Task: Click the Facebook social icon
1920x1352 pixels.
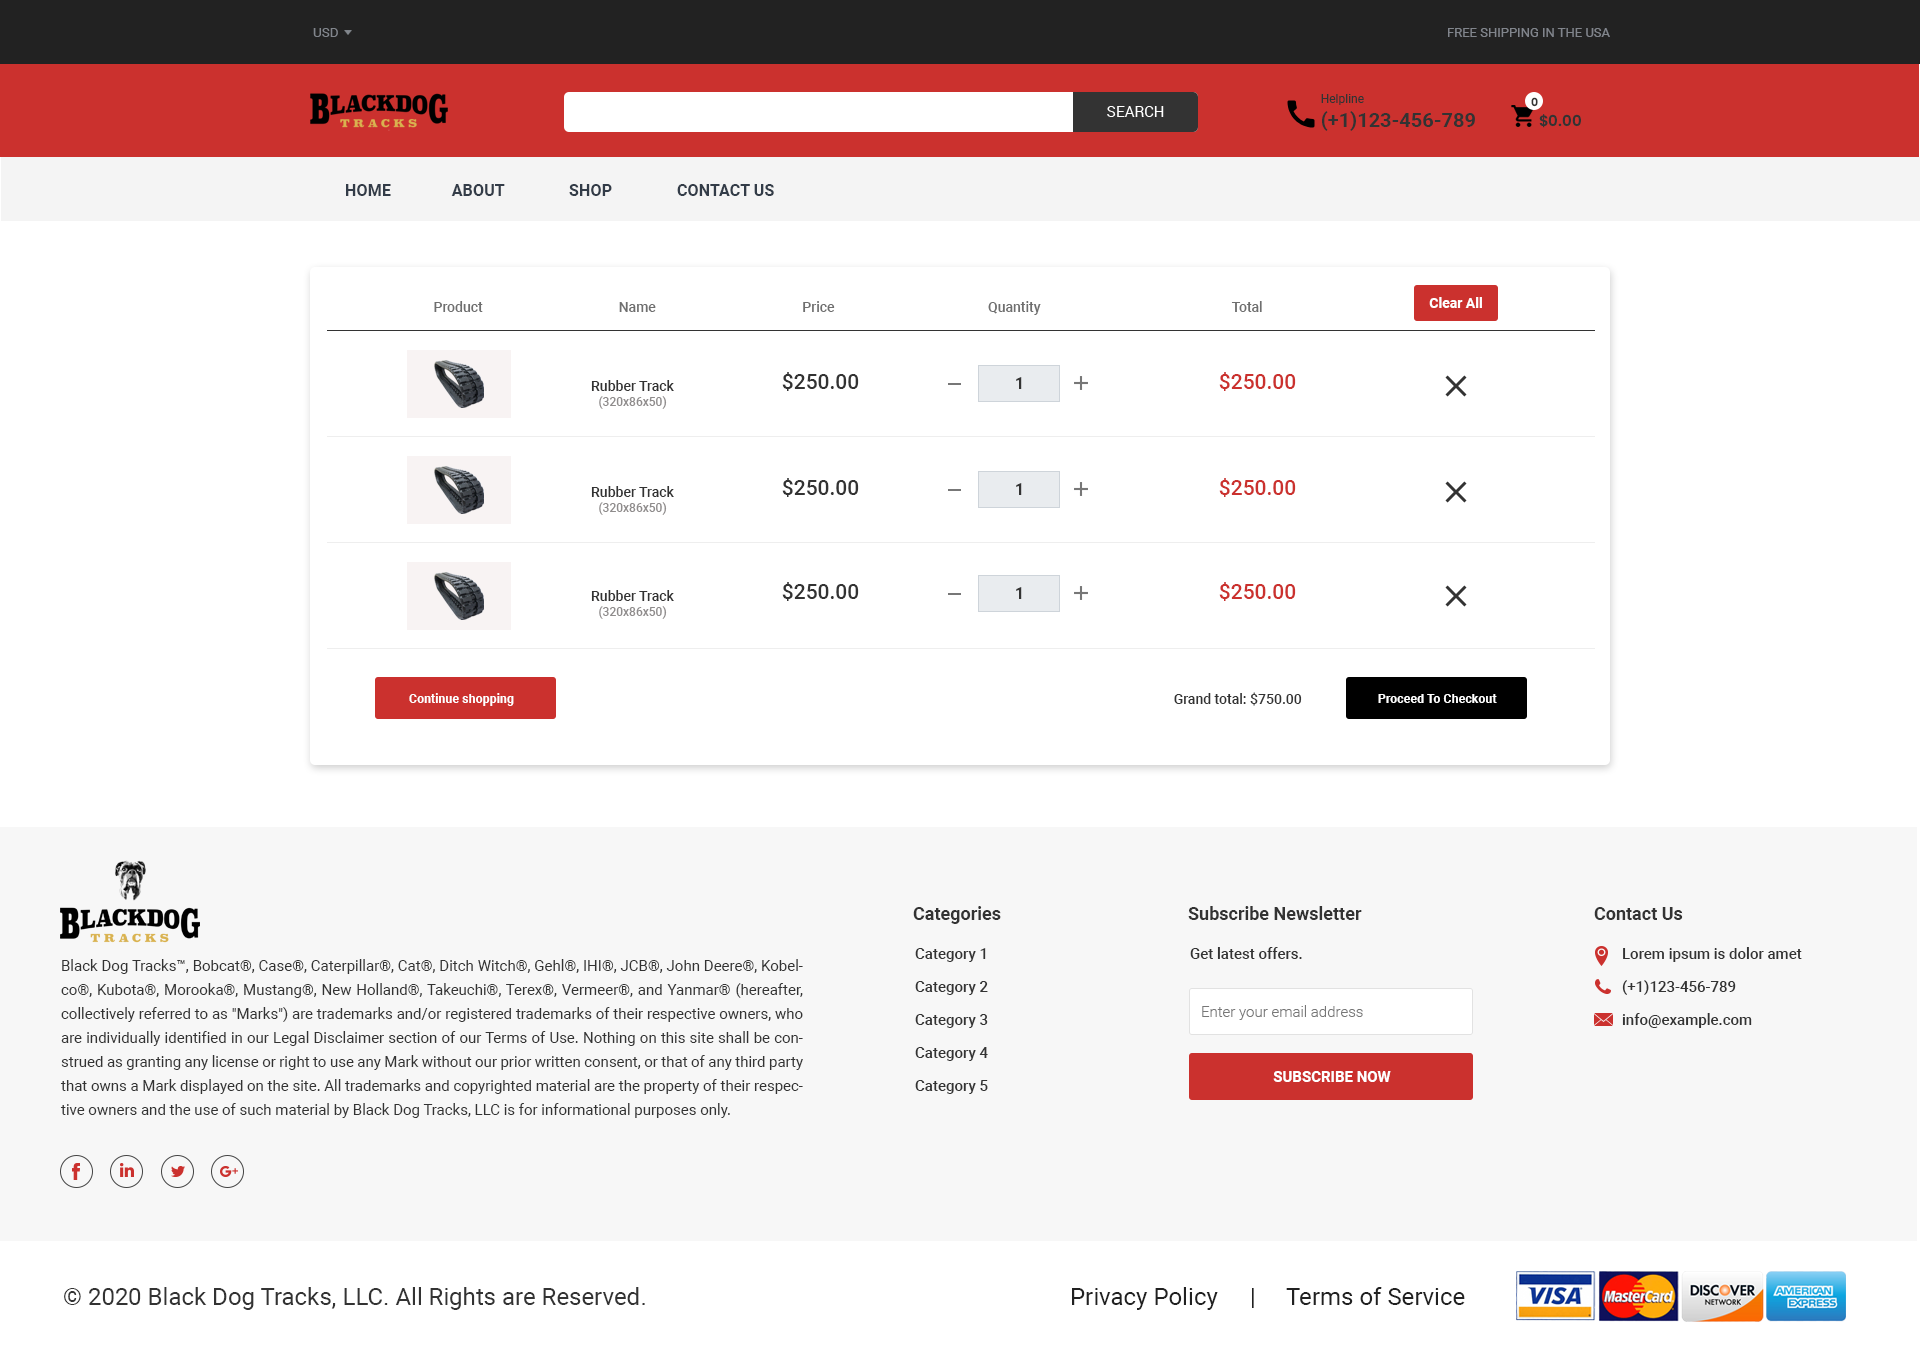Action: [x=76, y=1171]
